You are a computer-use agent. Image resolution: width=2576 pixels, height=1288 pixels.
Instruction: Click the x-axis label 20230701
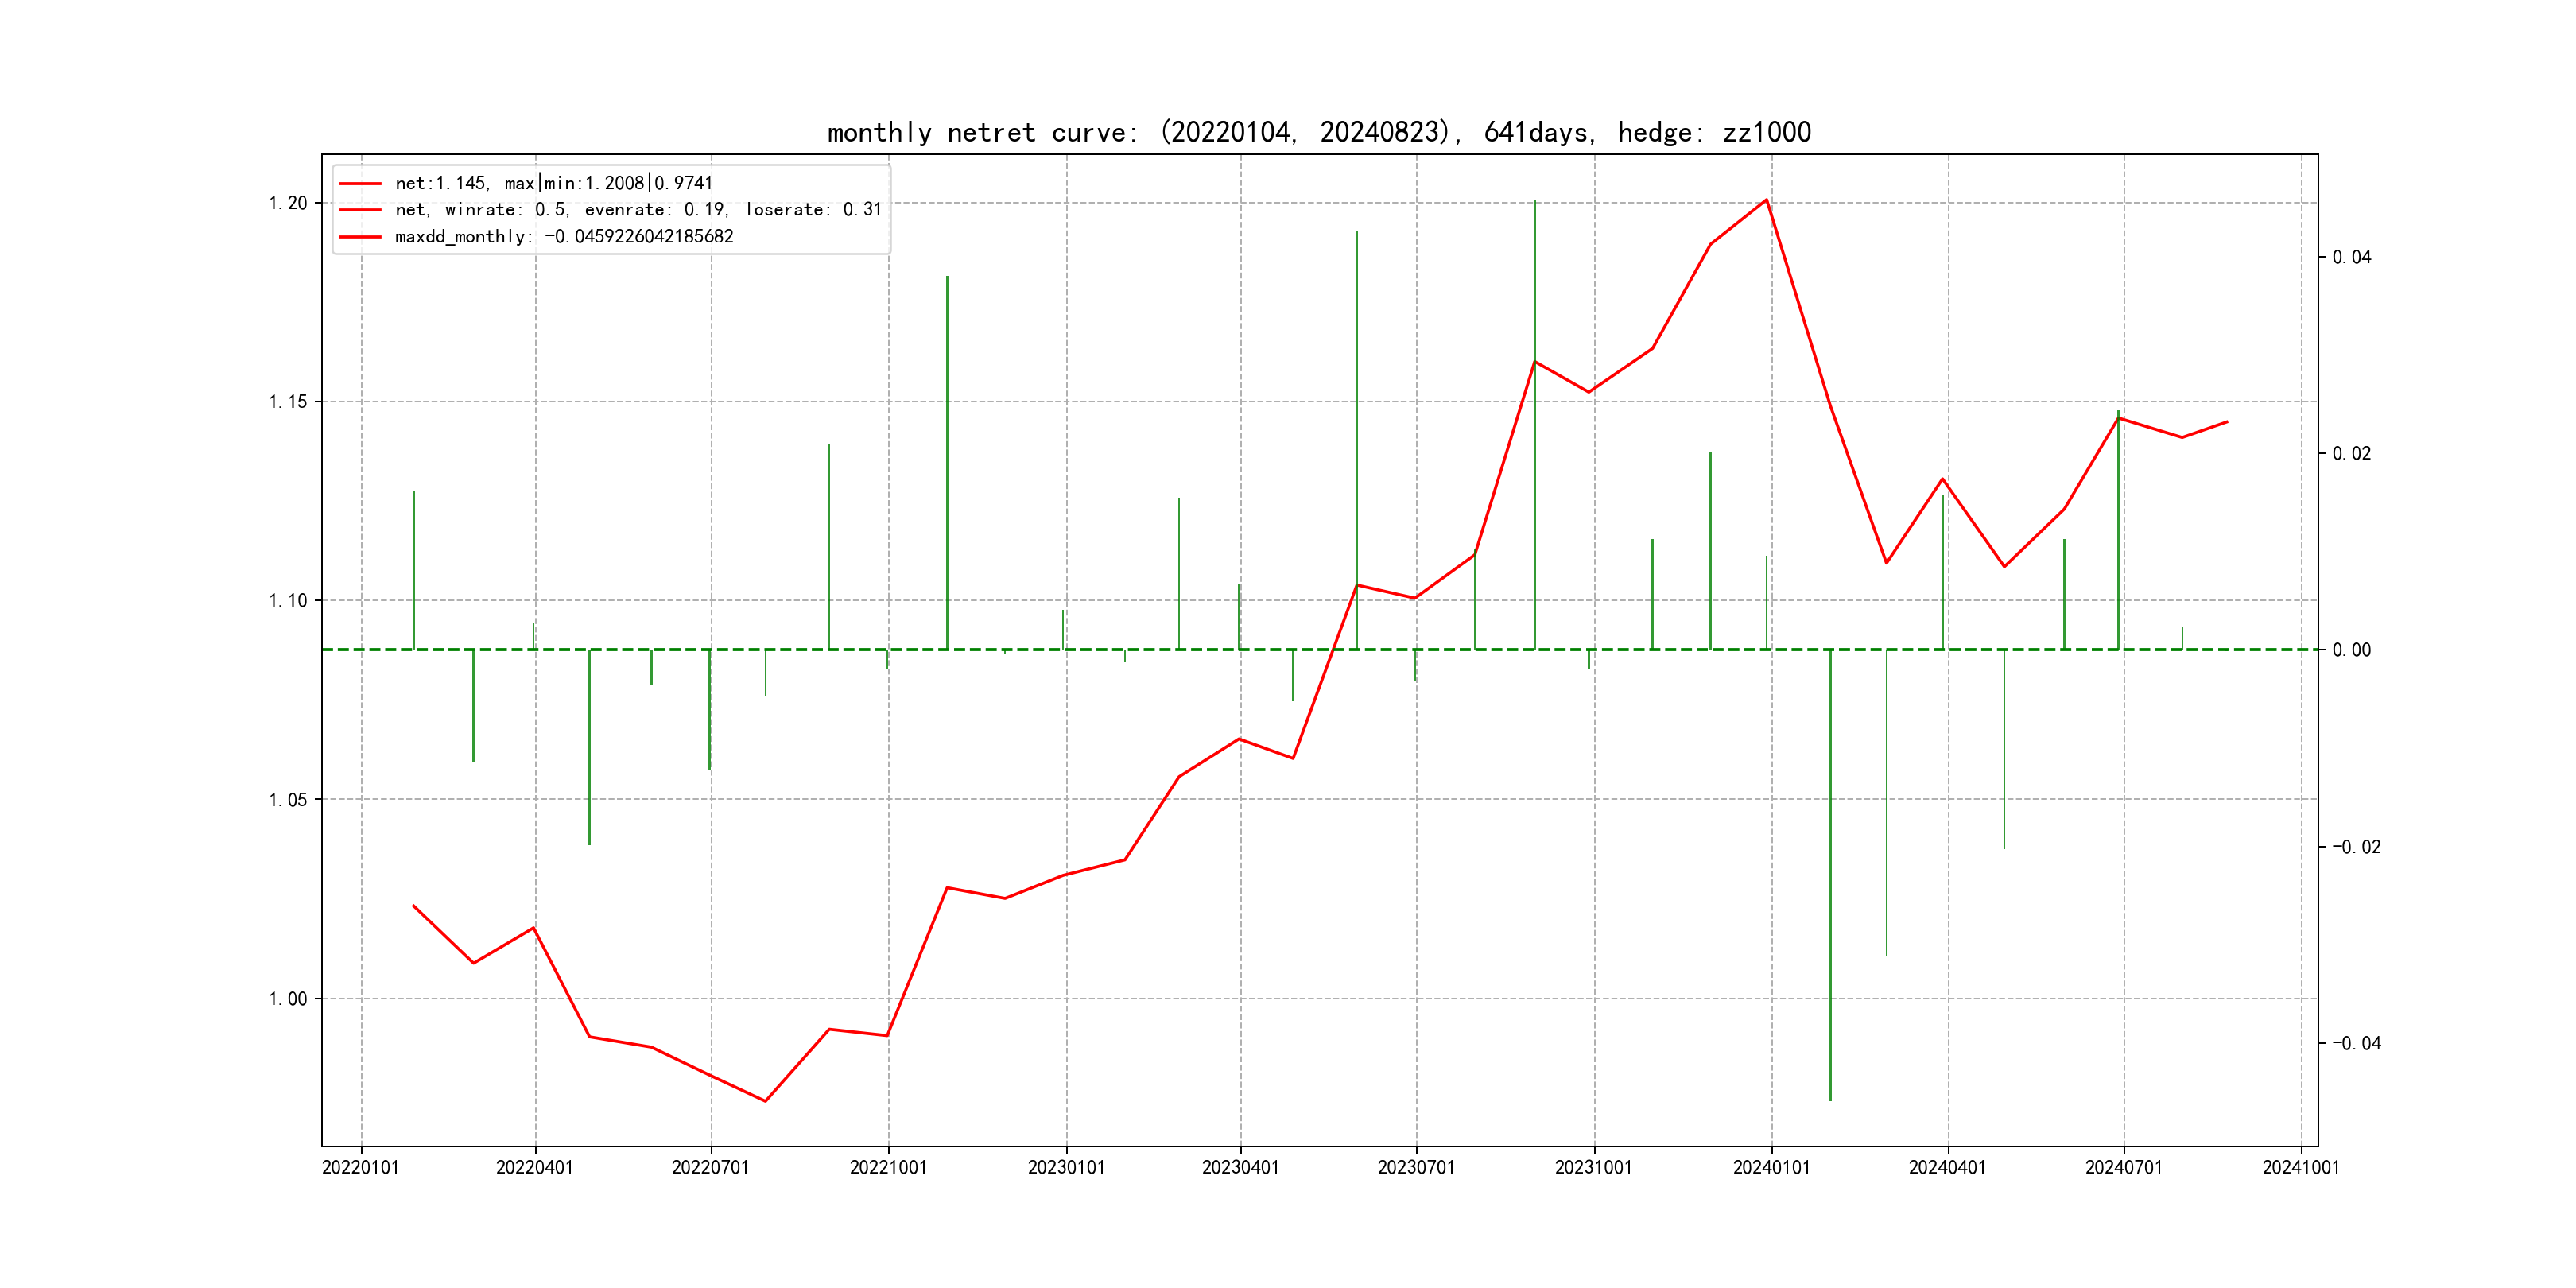click(1416, 1167)
